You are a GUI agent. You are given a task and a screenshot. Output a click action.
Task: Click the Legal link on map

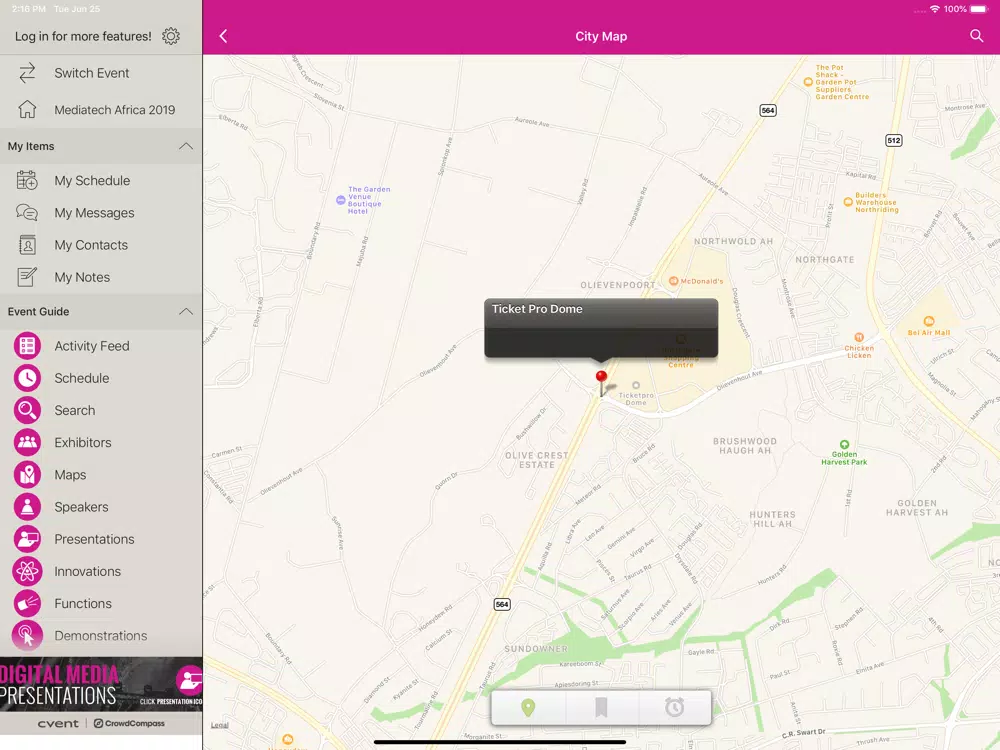click(x=220, y=725)
